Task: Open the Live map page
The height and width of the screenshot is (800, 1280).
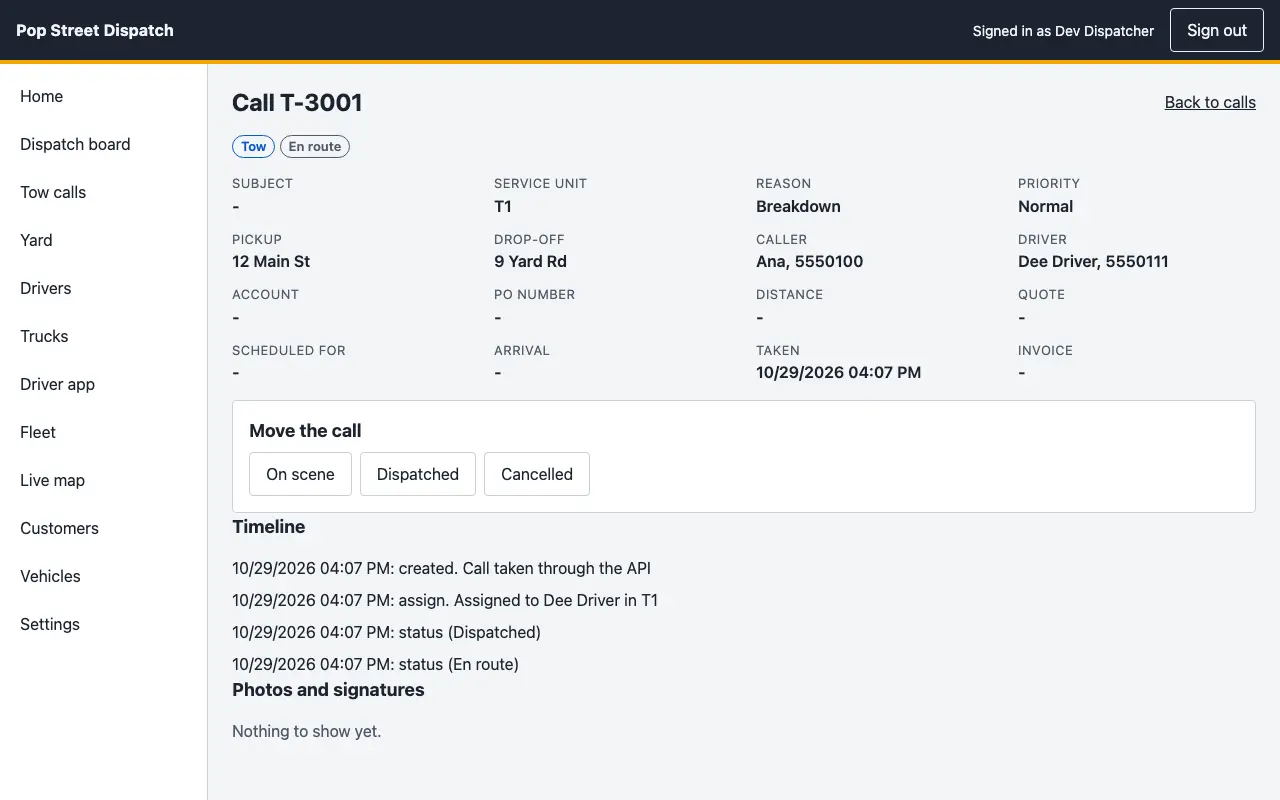Action: 52,480
